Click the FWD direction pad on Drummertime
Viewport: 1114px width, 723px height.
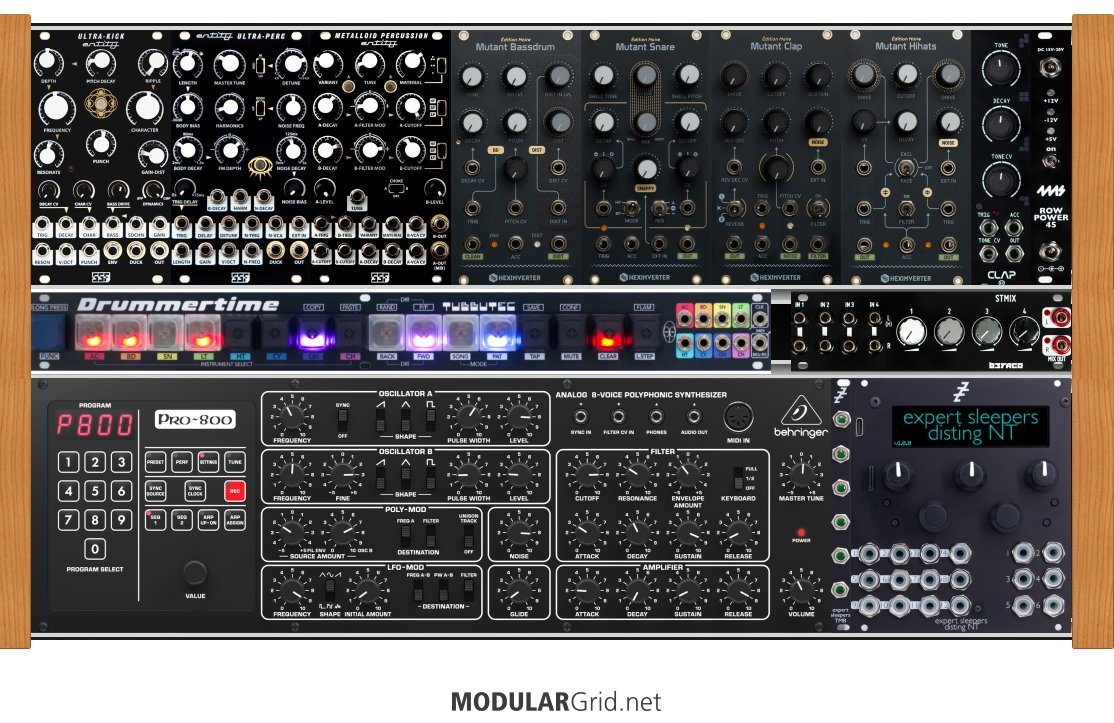point(423,332)
